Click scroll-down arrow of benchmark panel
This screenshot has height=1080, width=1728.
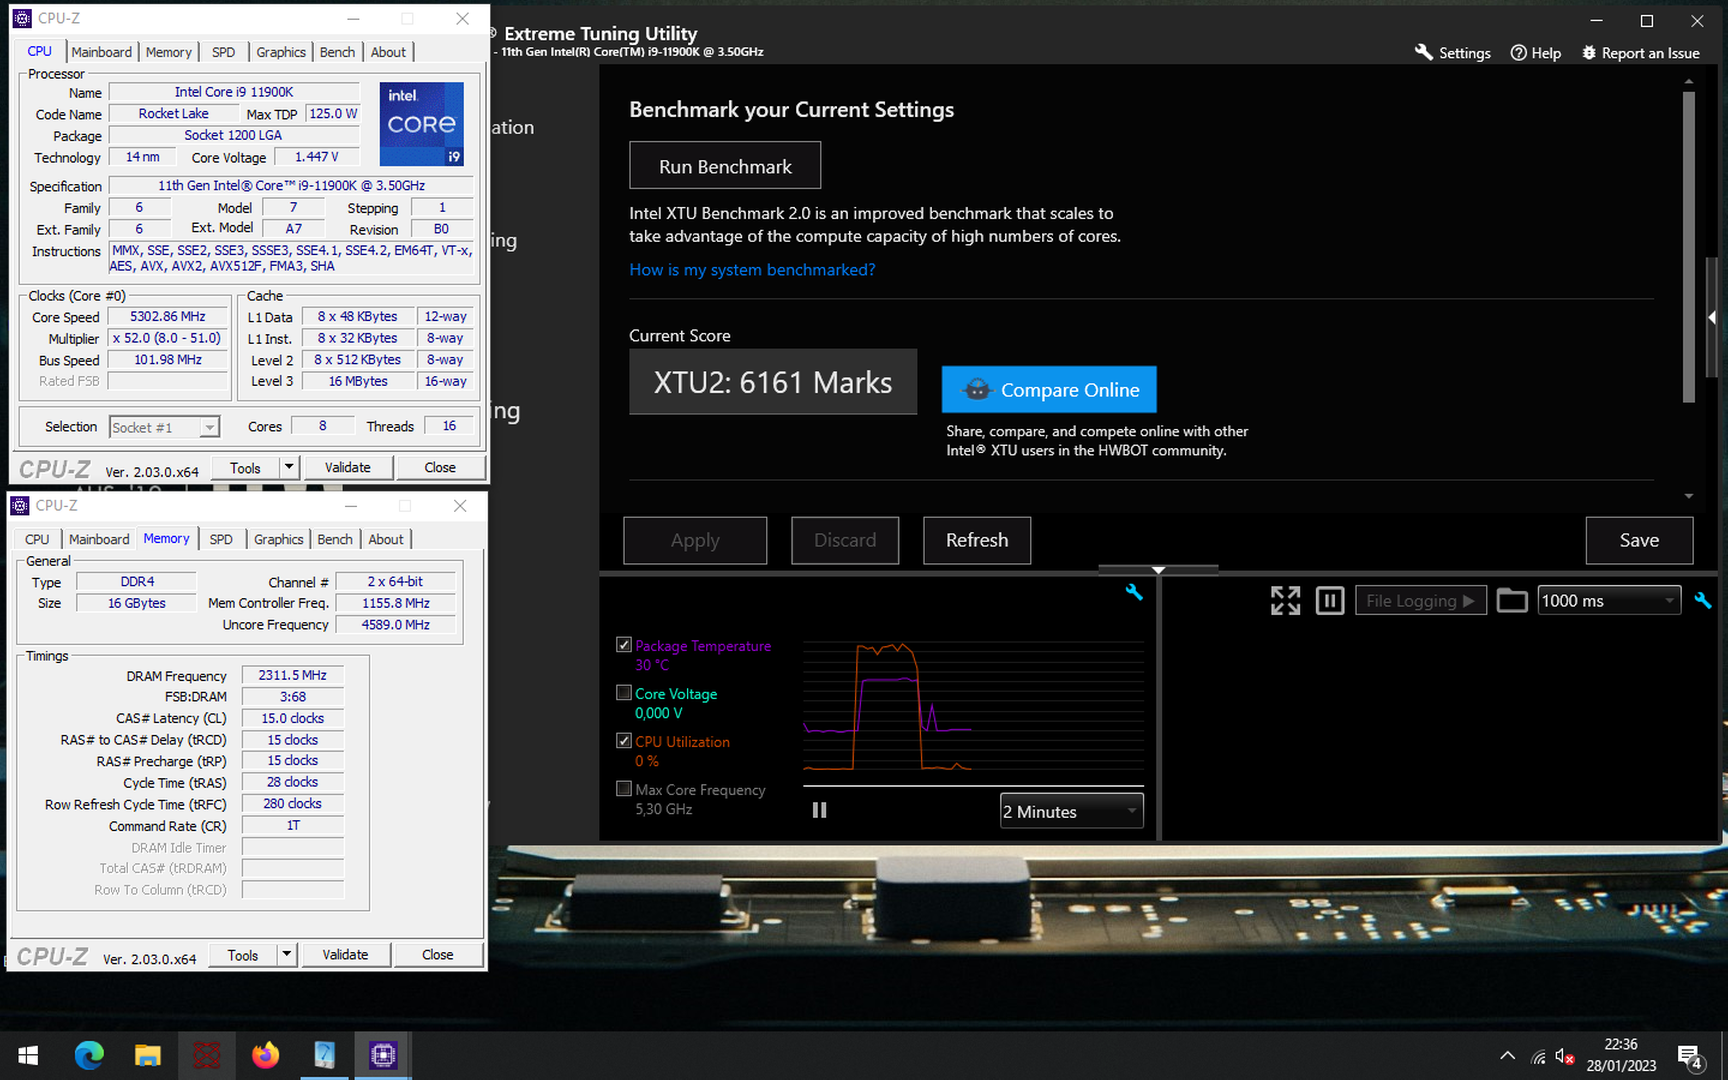(1688, 496)
